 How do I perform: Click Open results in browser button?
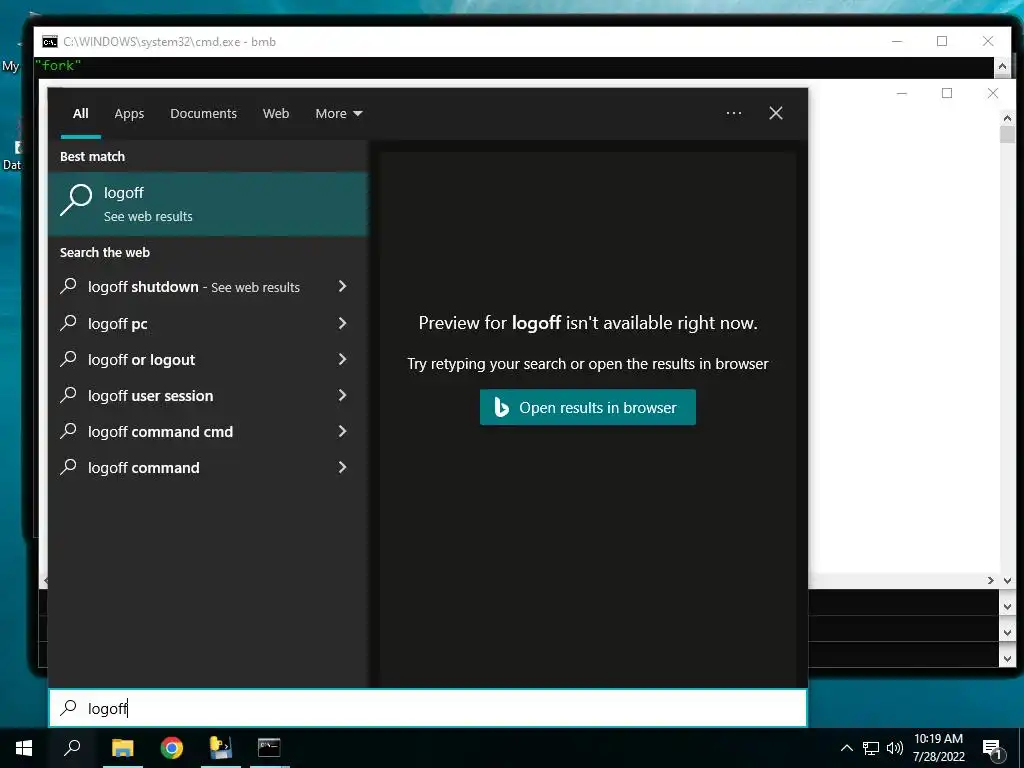pos(588,407)
